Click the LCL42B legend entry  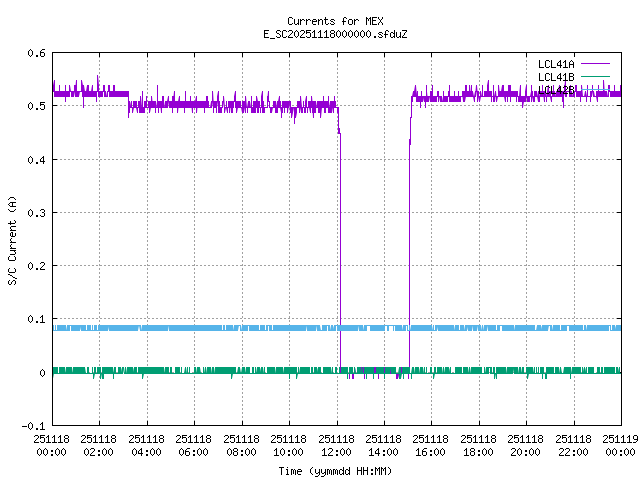[554, 90]
